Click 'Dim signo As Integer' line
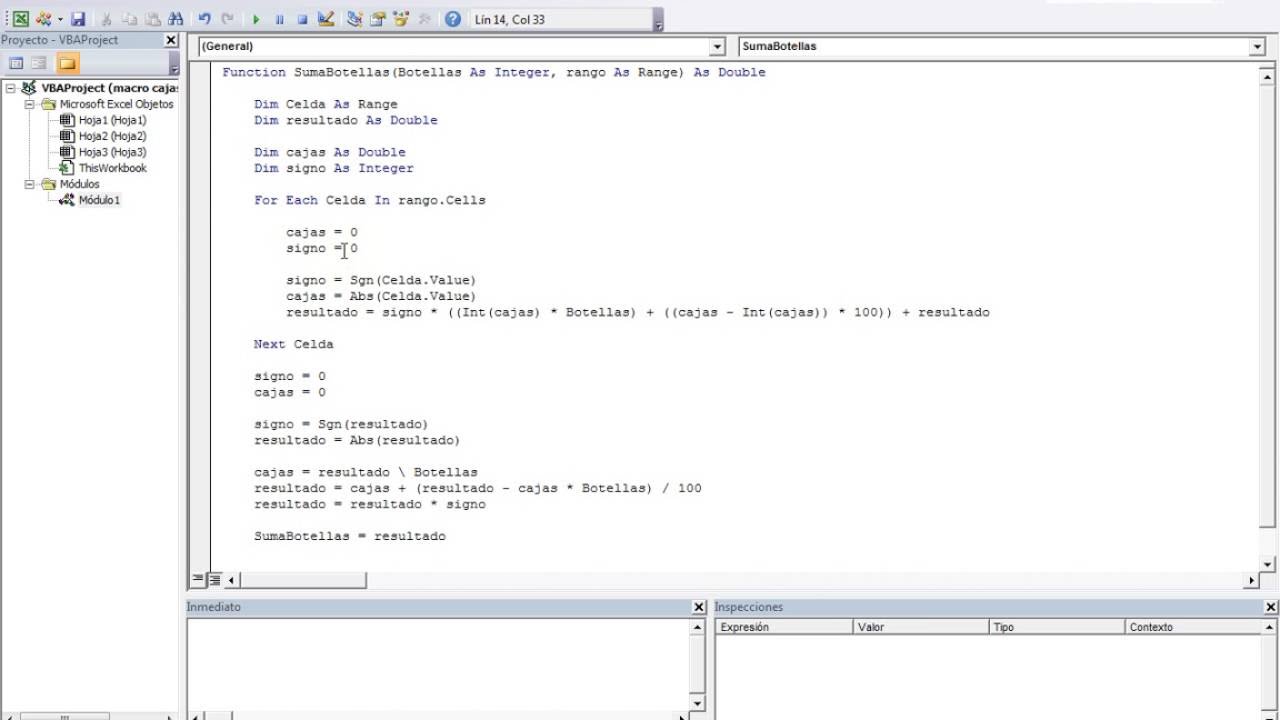Viewport: 1280px width, 720px height. click(334, 168)
